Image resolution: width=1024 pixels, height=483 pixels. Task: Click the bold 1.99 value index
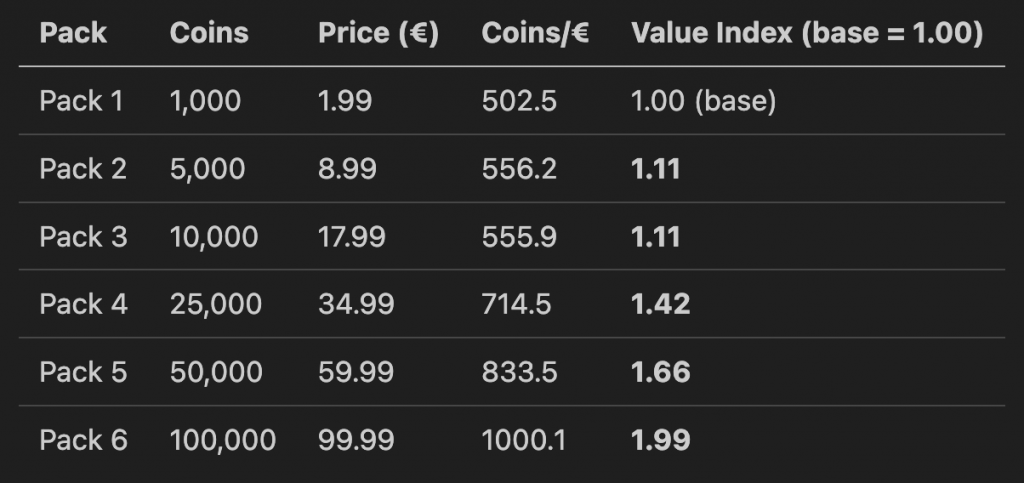tap(660, 440)
